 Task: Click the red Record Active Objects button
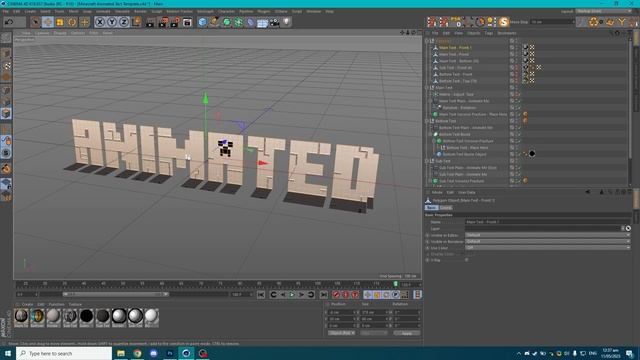336,295
